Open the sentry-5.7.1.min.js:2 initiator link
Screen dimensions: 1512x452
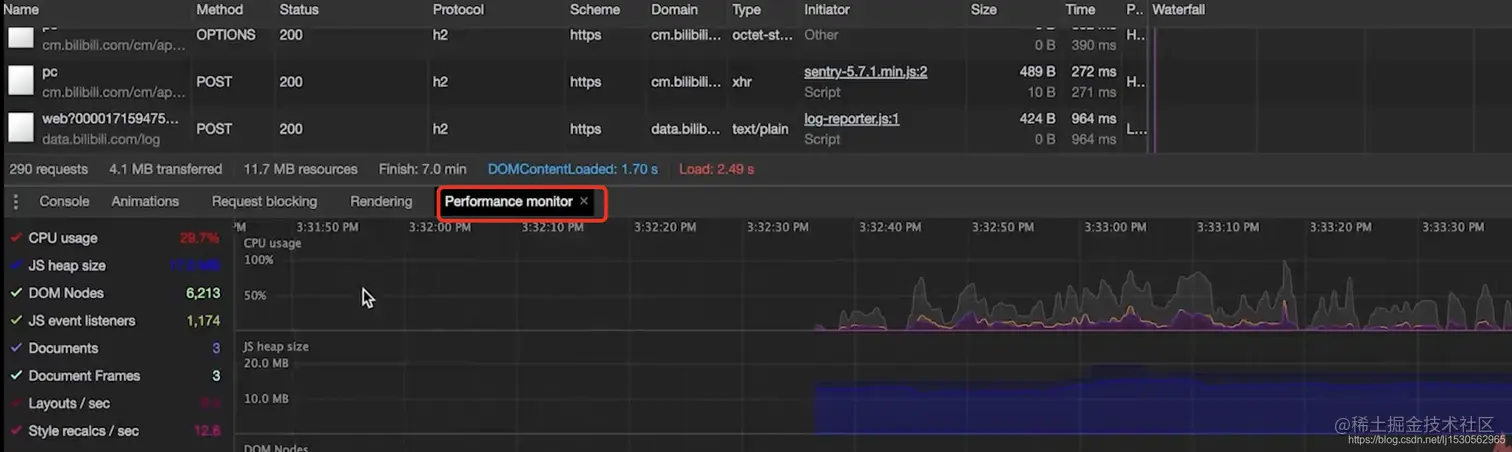(x=866, y=72)
